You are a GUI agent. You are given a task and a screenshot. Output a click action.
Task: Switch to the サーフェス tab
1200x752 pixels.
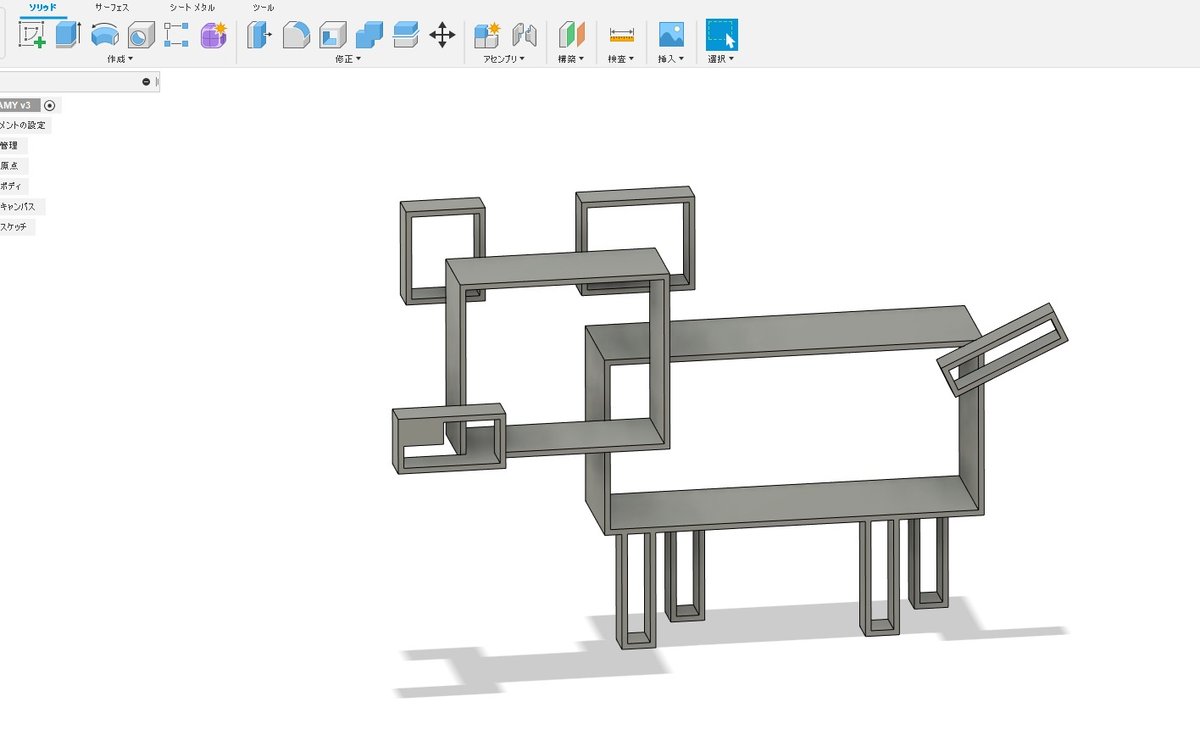click(x=112, y=7)
